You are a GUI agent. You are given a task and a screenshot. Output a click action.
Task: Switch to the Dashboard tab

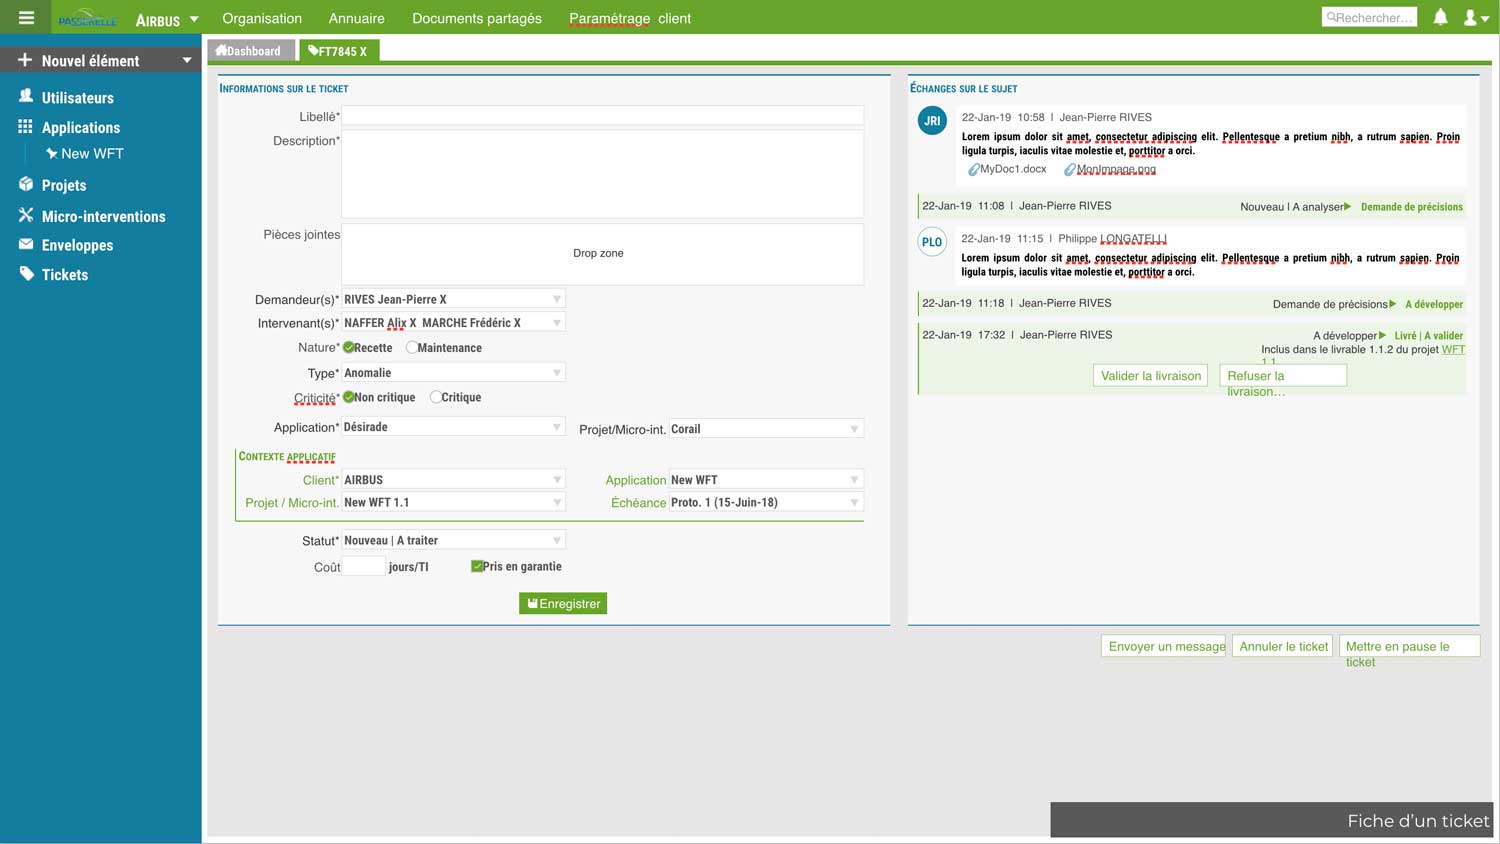coord(252,50)
